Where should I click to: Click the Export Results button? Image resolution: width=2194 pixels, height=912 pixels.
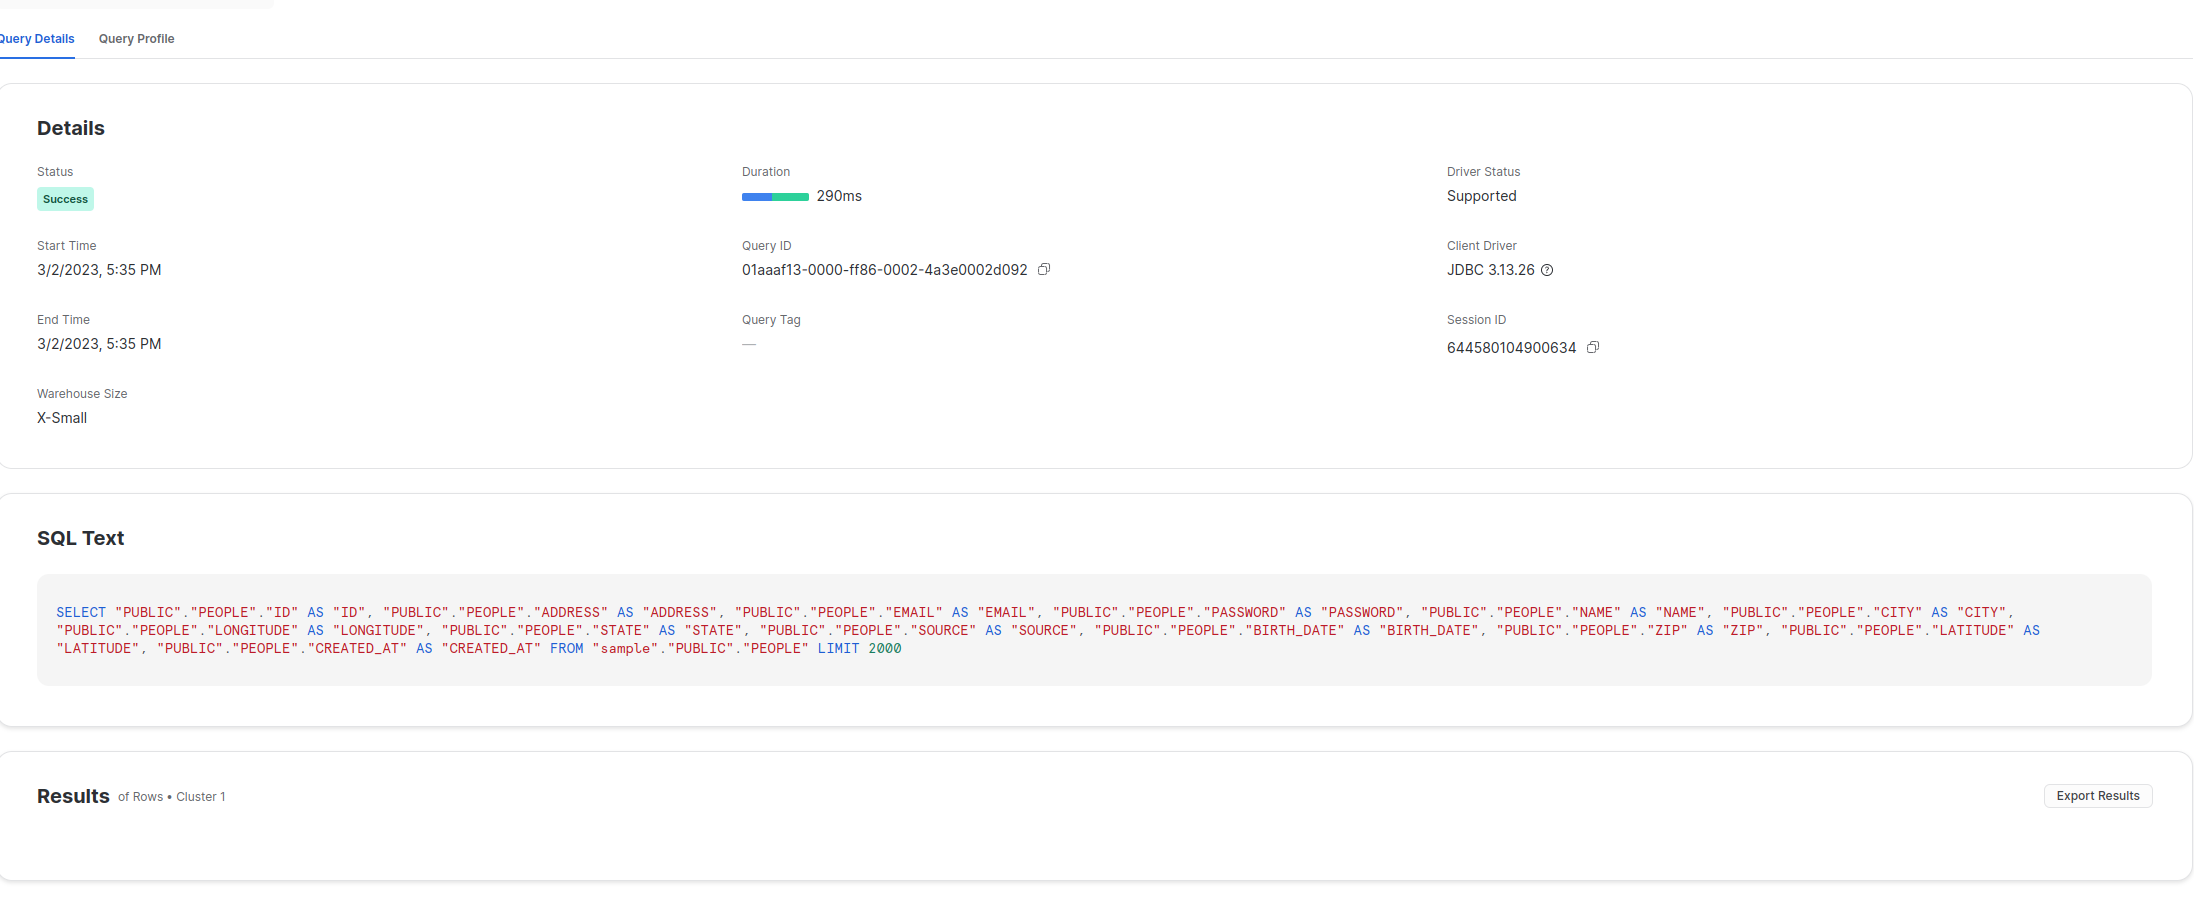pos(2096,795)
